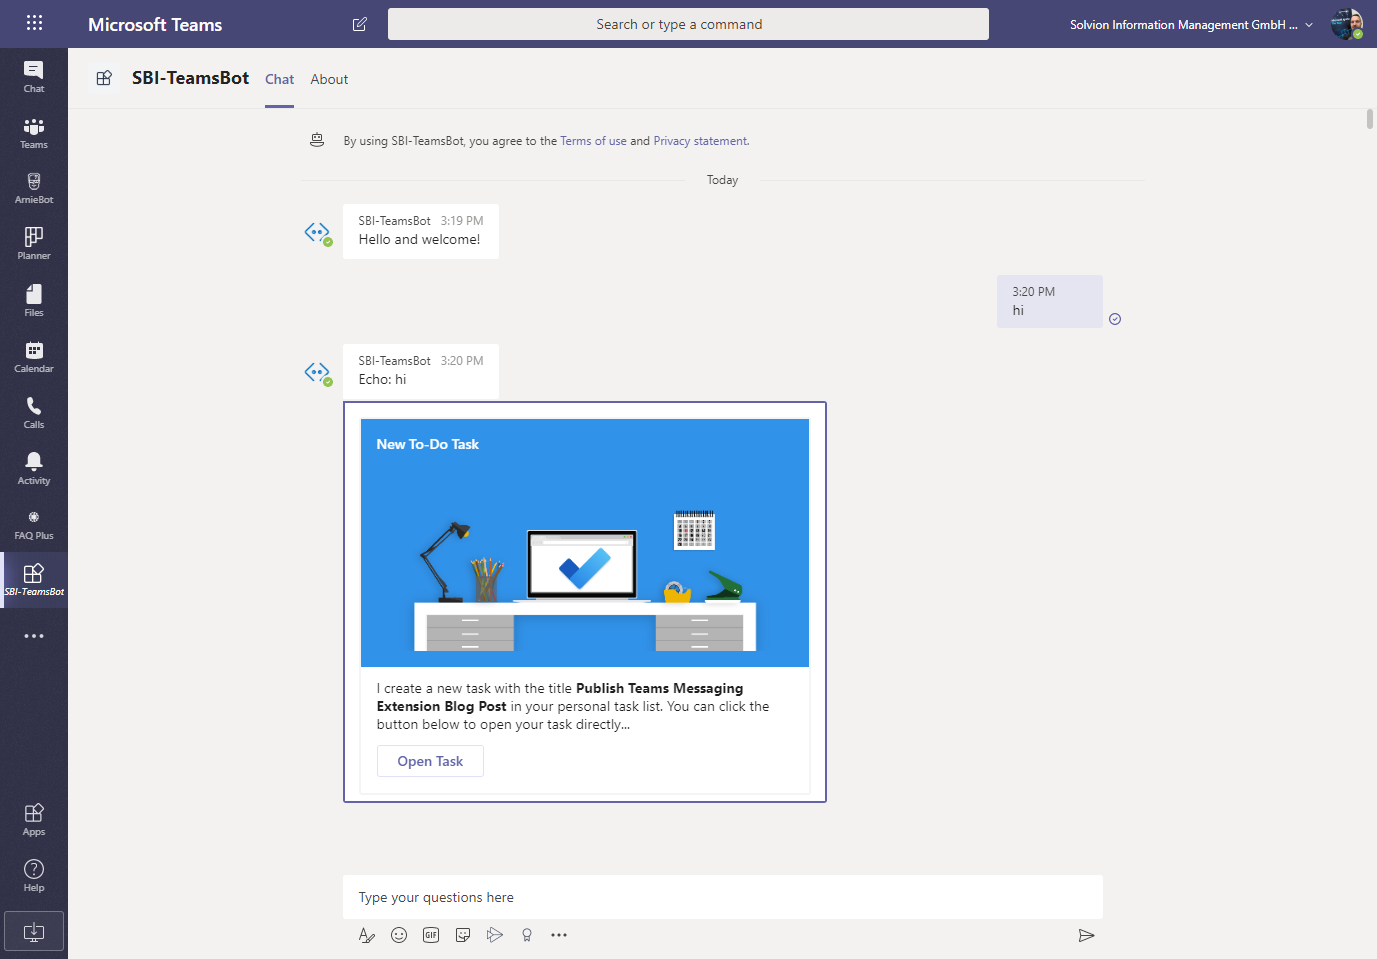Open Calls in the left rail

[x=34, y=412]
